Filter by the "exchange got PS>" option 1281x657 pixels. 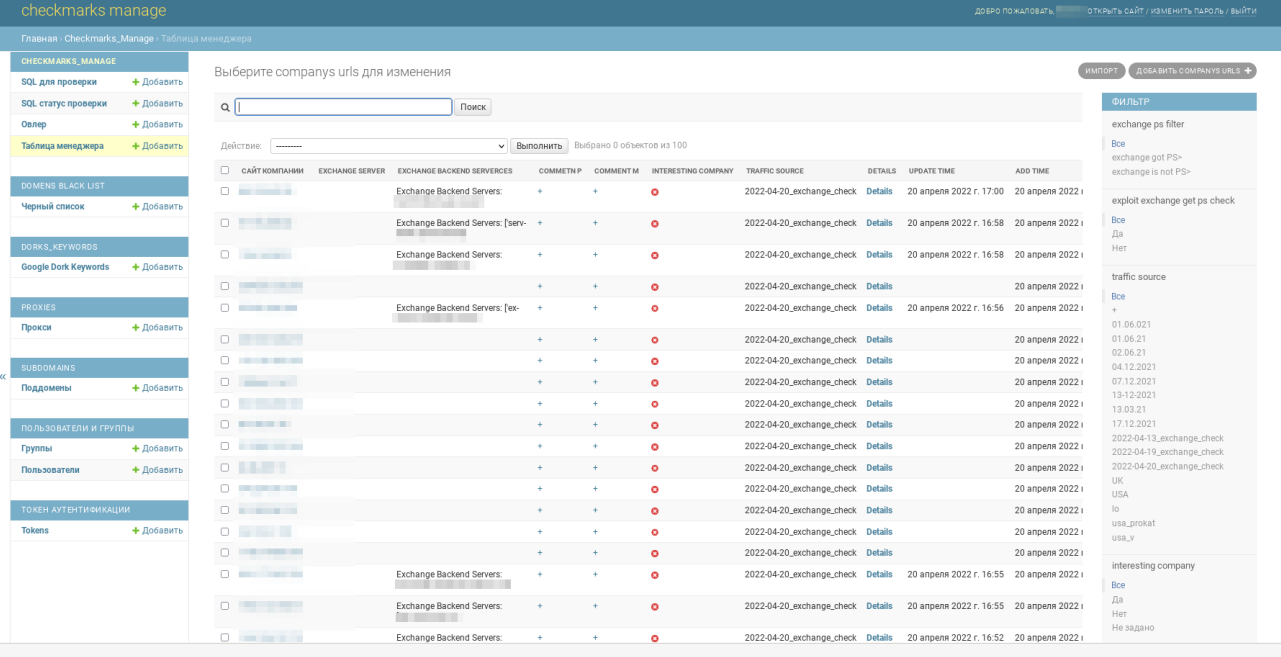tap(1146, 158)
